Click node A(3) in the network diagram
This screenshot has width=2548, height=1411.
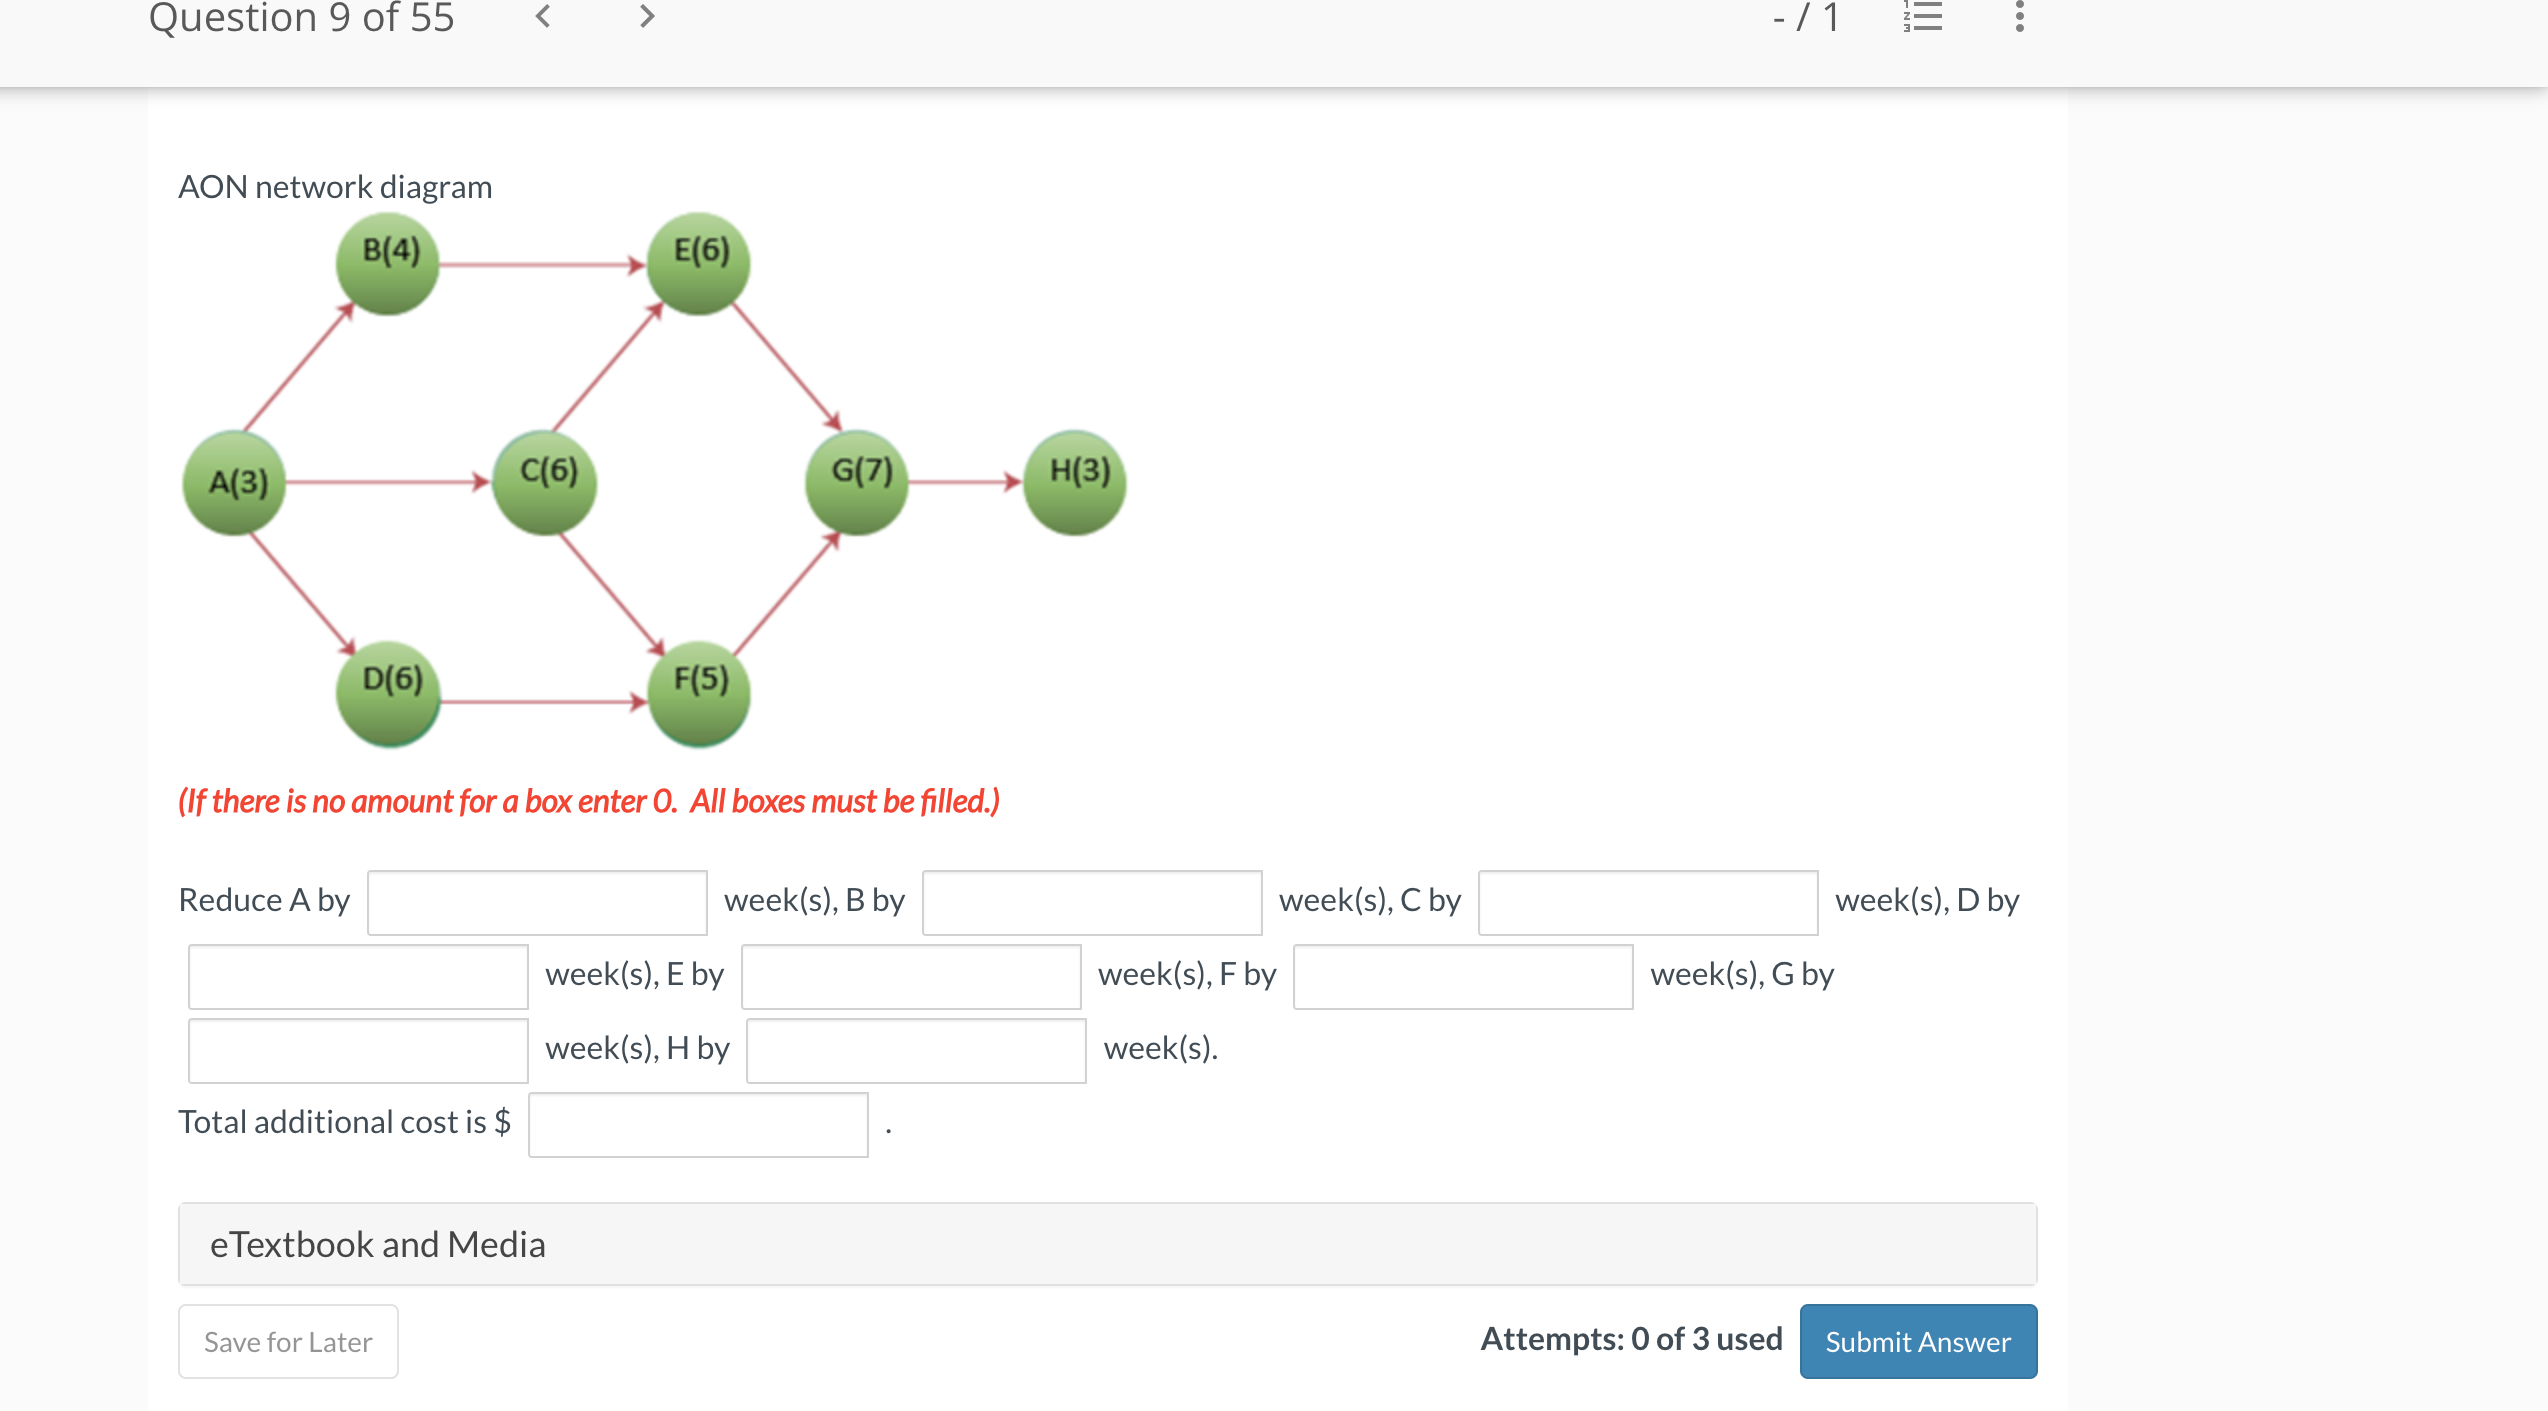click(236, 483)
